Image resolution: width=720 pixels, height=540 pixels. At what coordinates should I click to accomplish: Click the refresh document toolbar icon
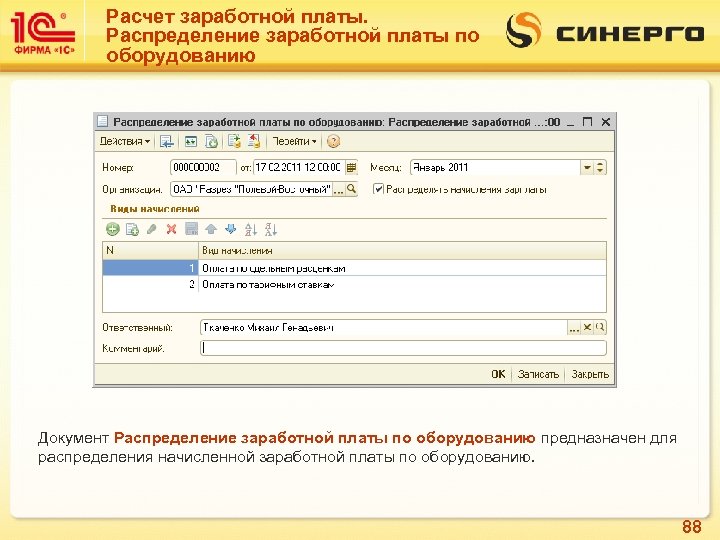point(211,141)
